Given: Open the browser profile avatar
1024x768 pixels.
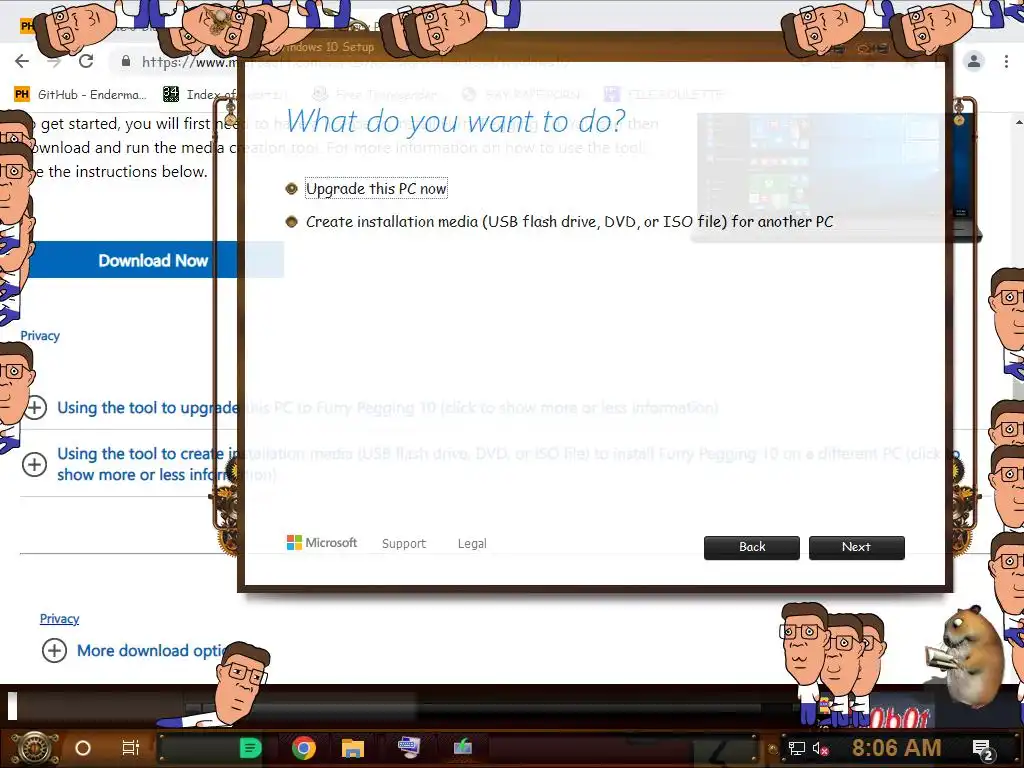Looking at the screenshot, I should click(x=974, y=61).
